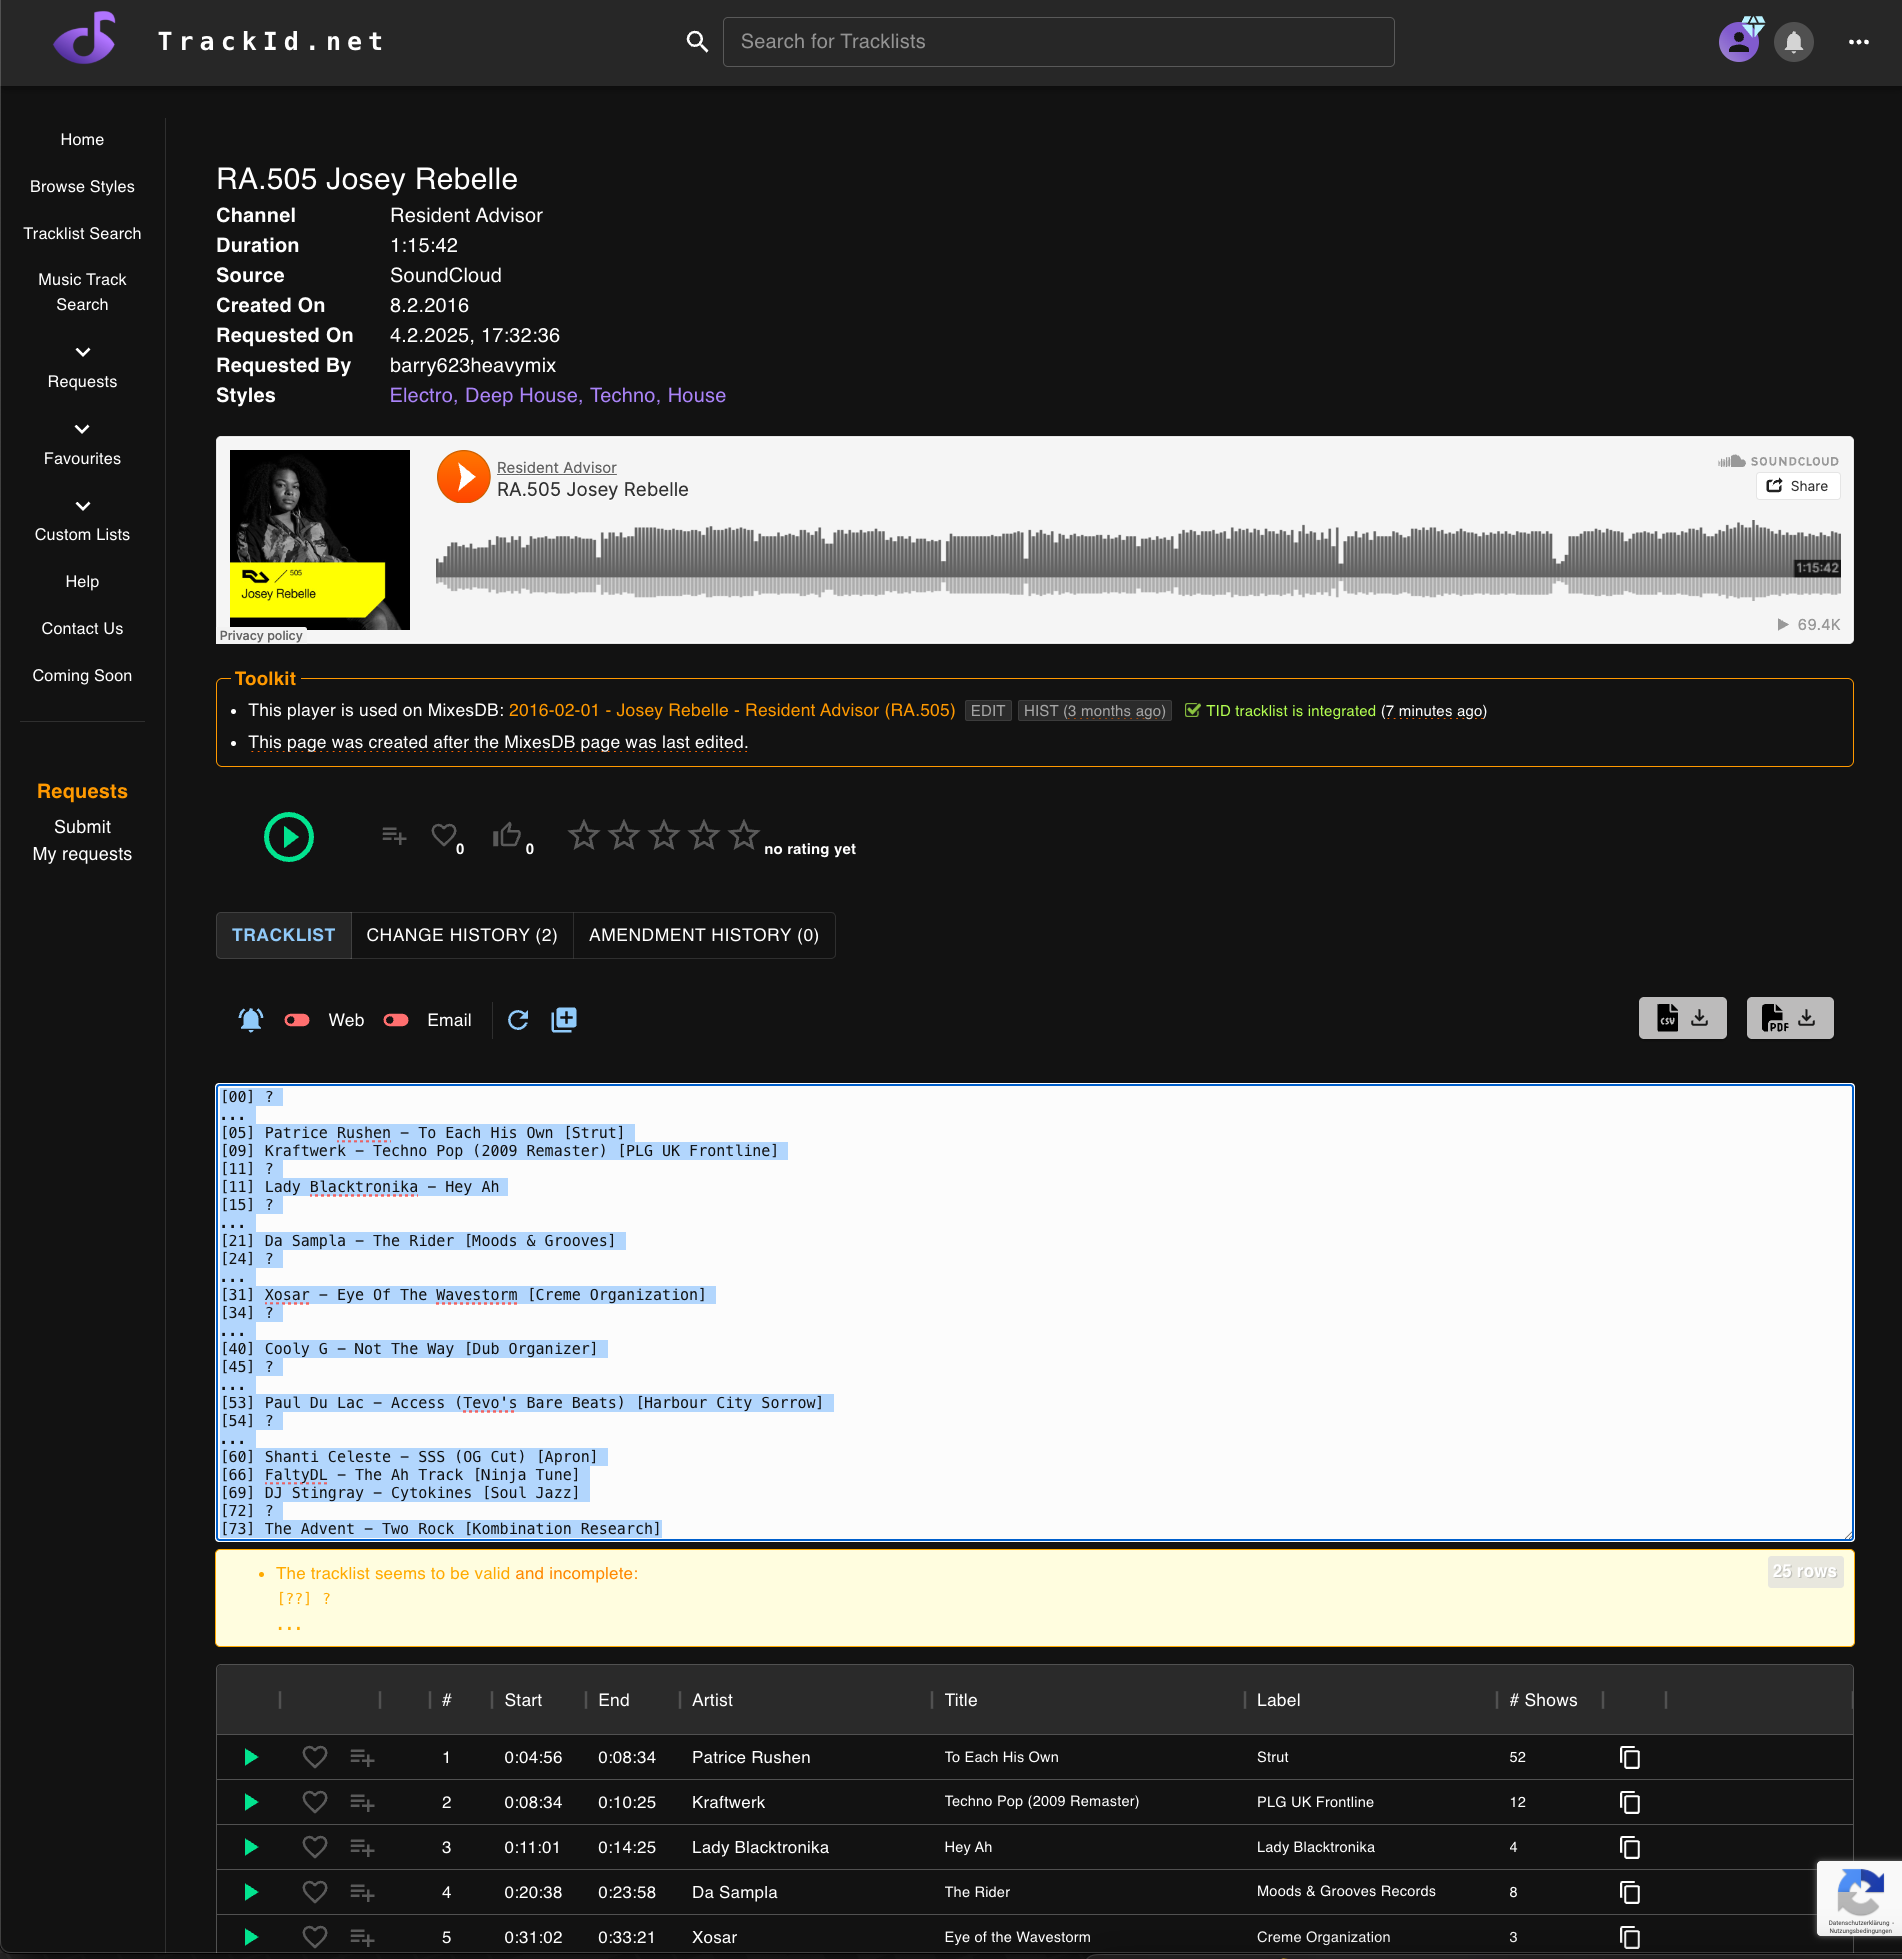Click the EDIT button in Toolkit
This screenshot has width=1902, height=1959.
[x=987, y=711]
